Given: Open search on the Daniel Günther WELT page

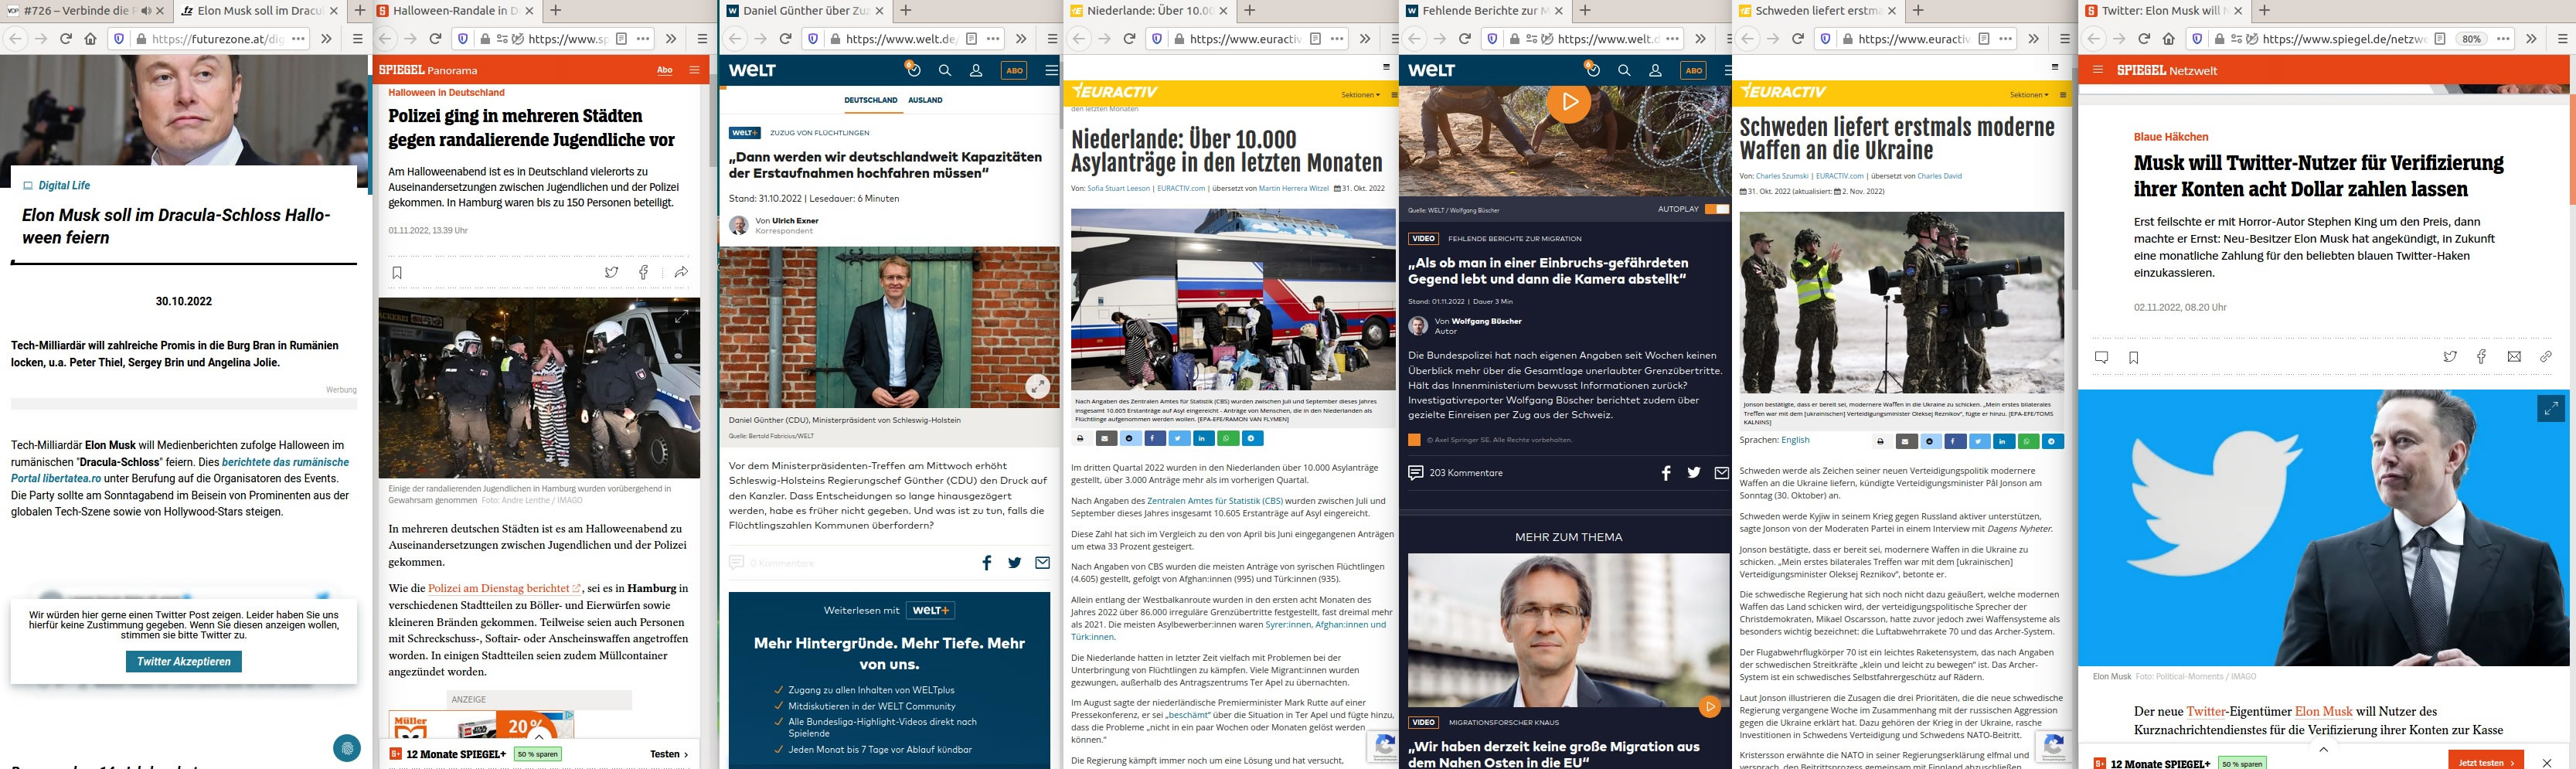Looking at the screenshot, I should click(x=944, y=70).
